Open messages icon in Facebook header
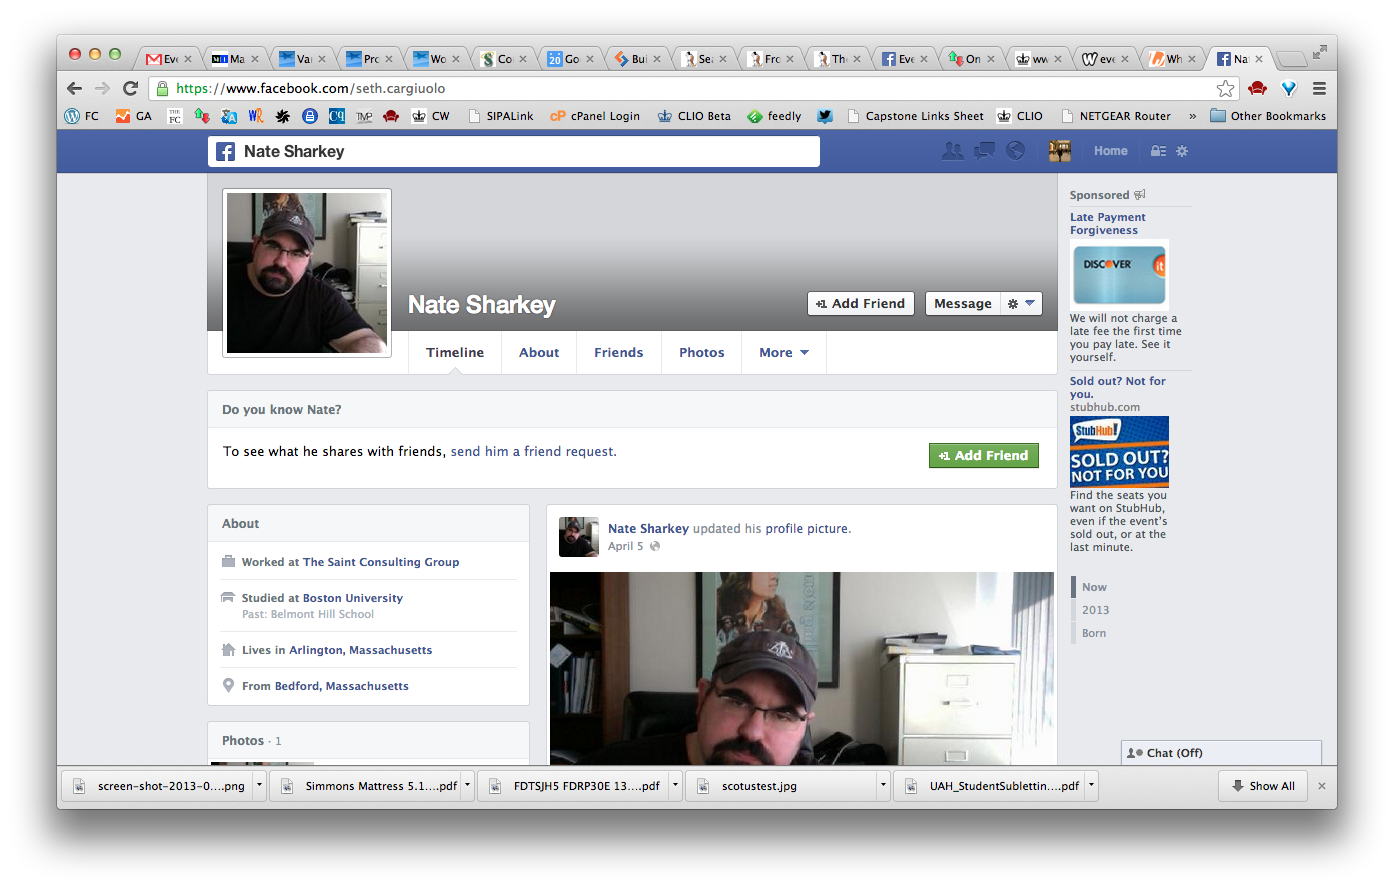The height and width of the screenshot is (888, 1394). pos(984,150)
